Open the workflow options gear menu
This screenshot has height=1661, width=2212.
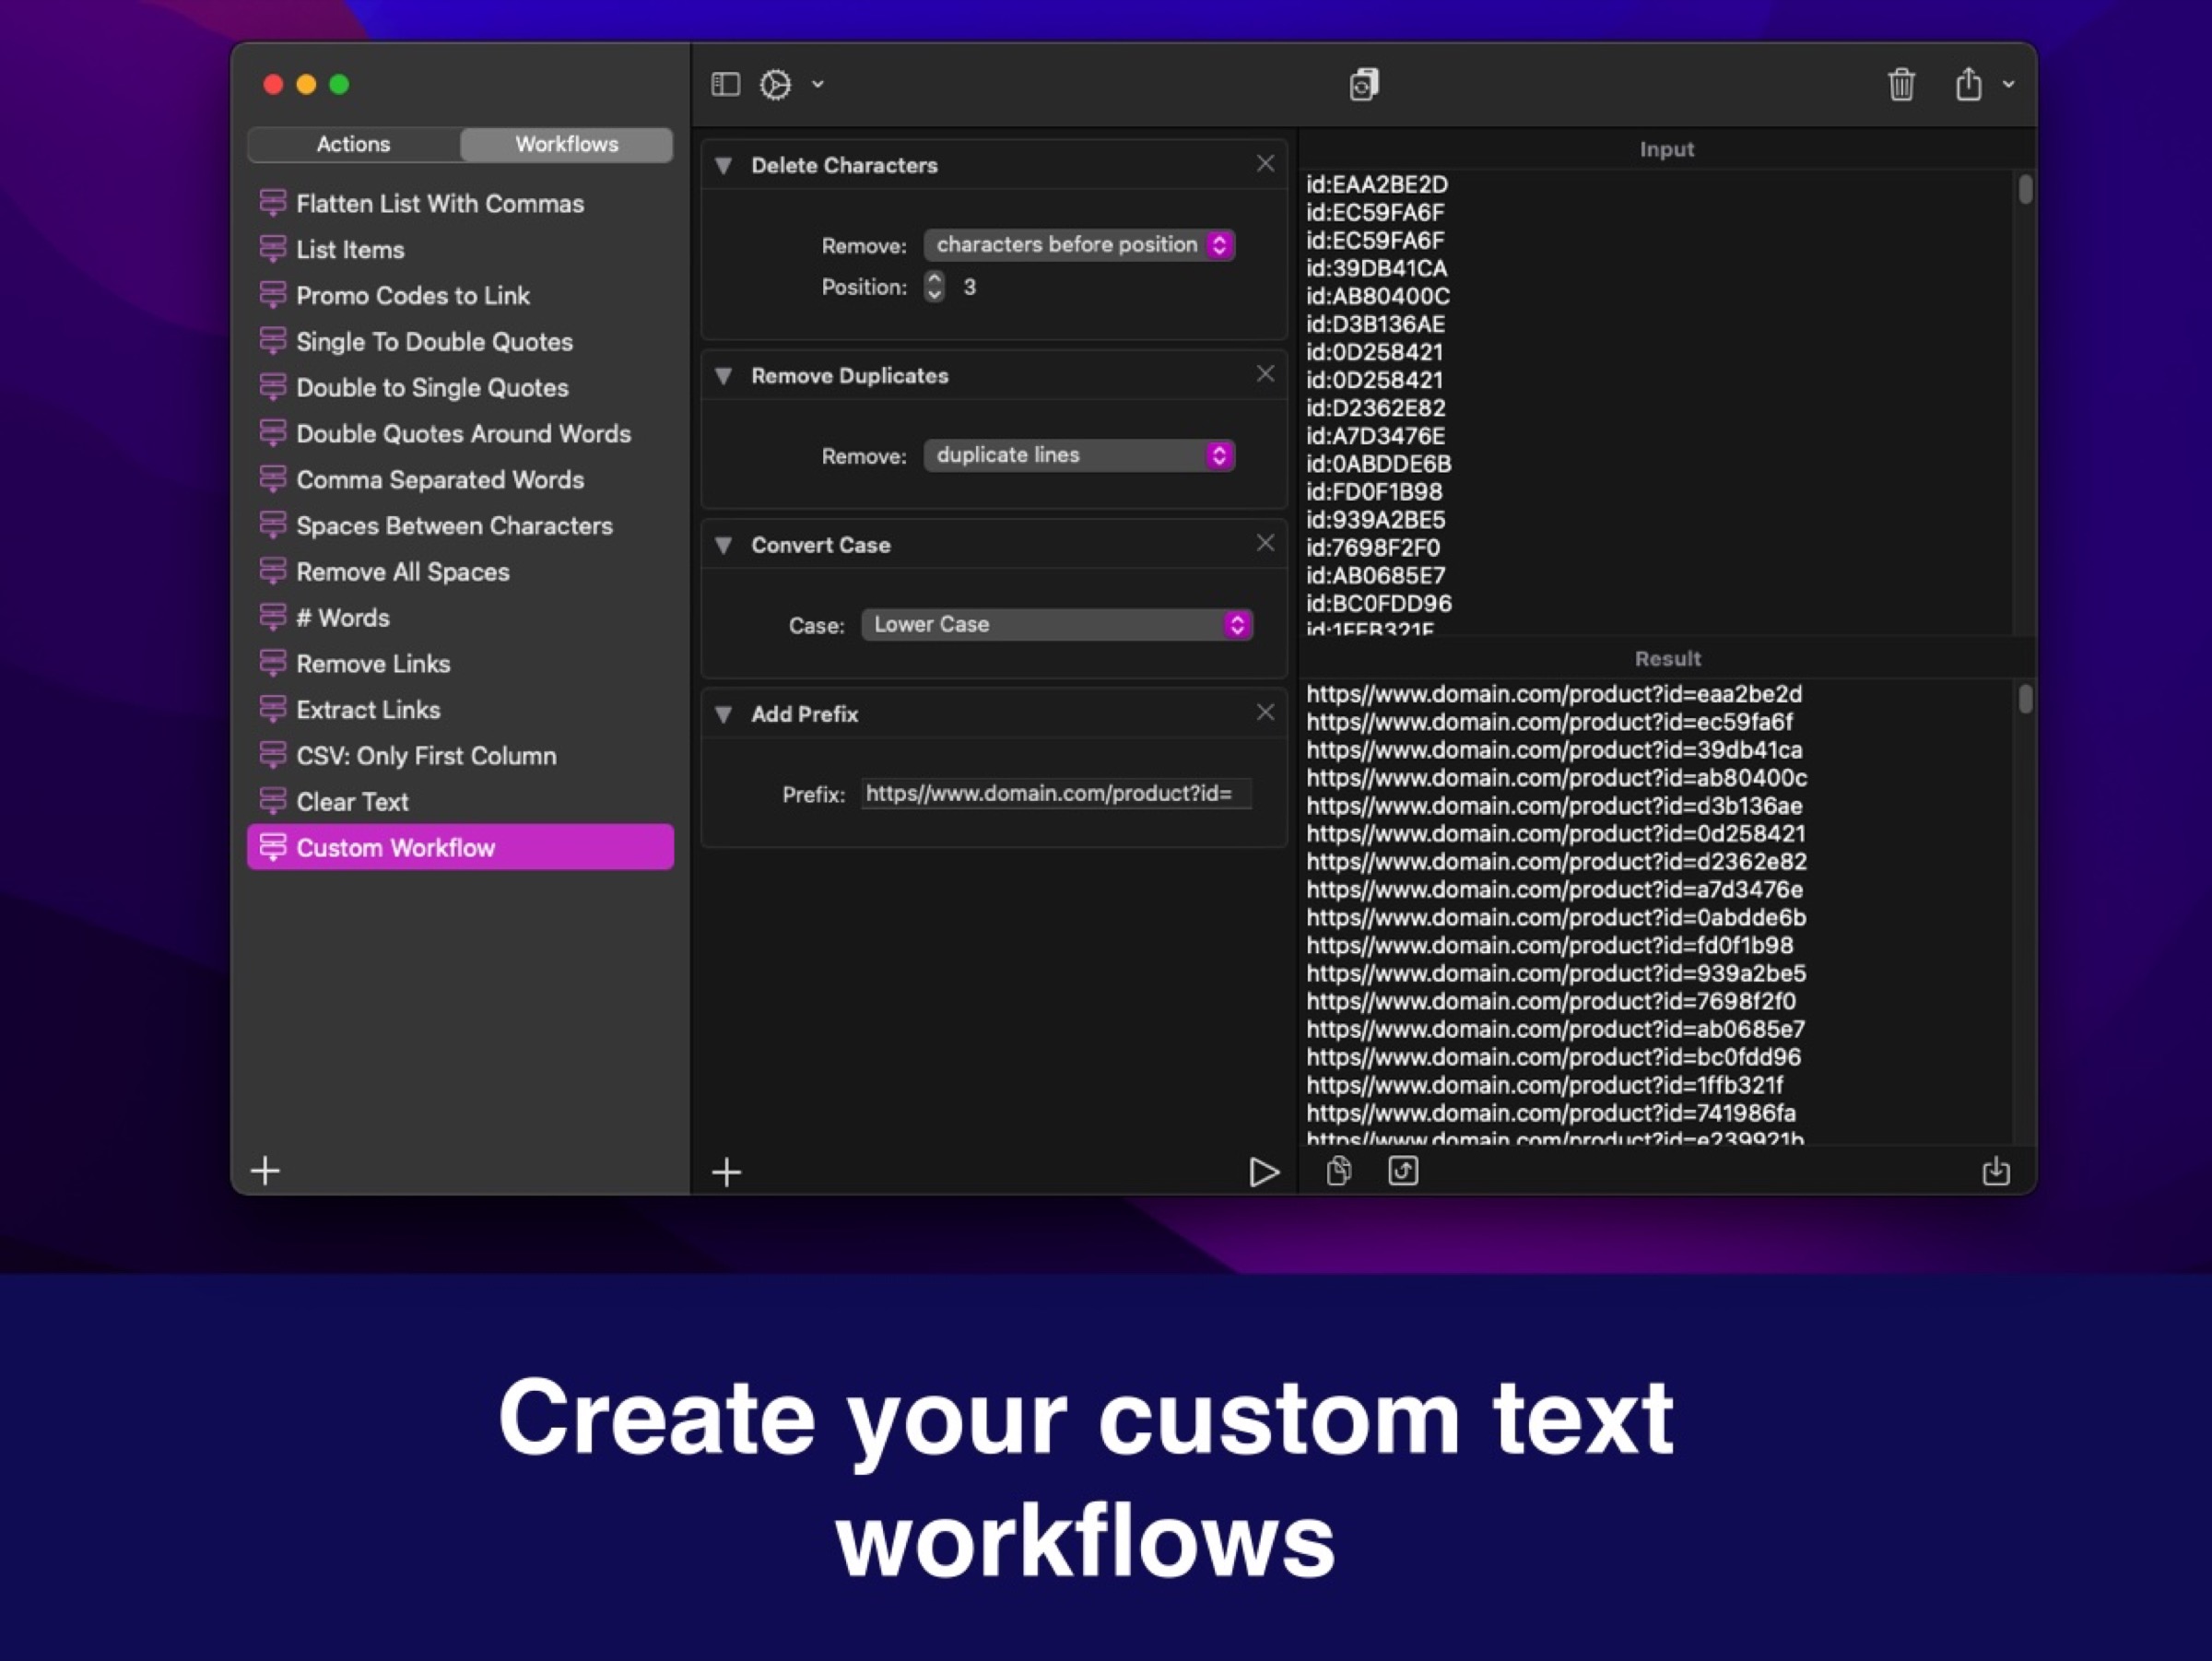pyautogui.click(x=777, y=85)
